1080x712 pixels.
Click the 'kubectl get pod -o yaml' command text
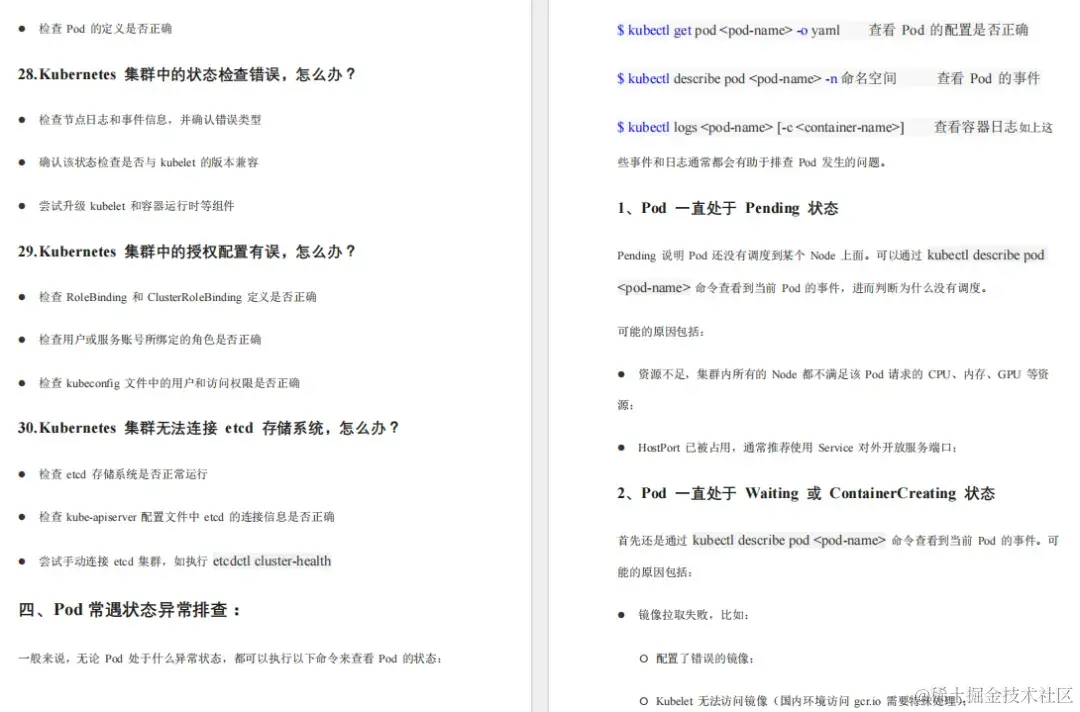tap(725, 30)
